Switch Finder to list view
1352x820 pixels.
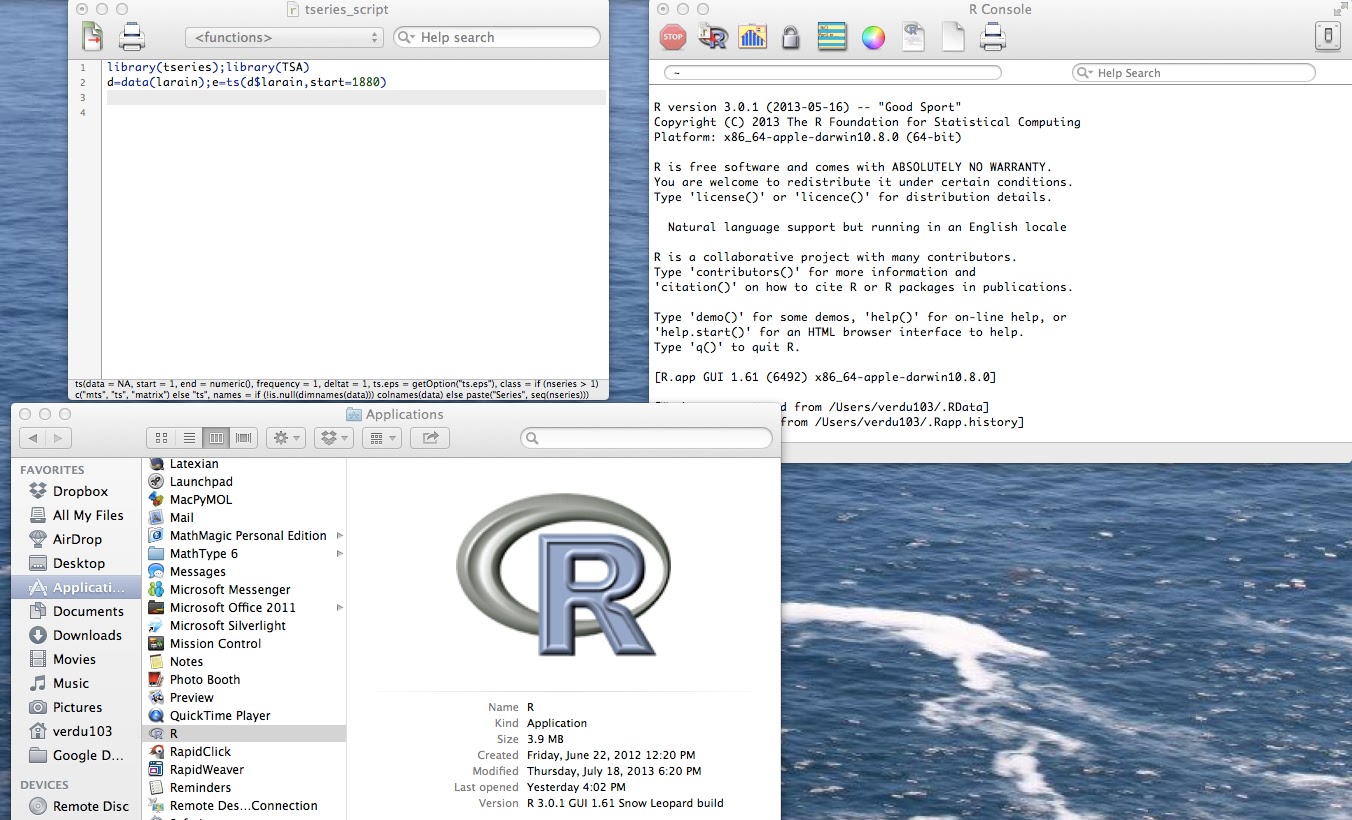point(188,438)
